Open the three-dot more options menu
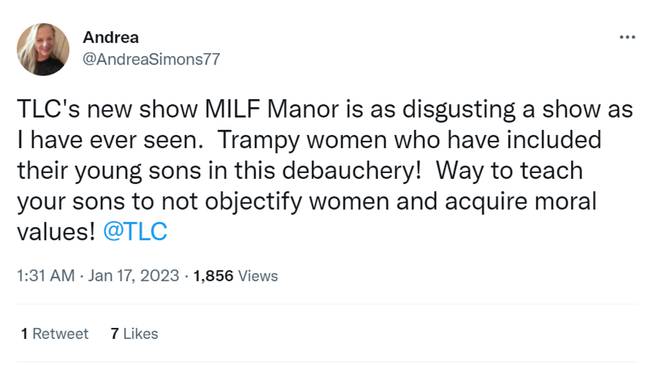The height and width of the screenshot is (365, 648). [x=627, y=37]
